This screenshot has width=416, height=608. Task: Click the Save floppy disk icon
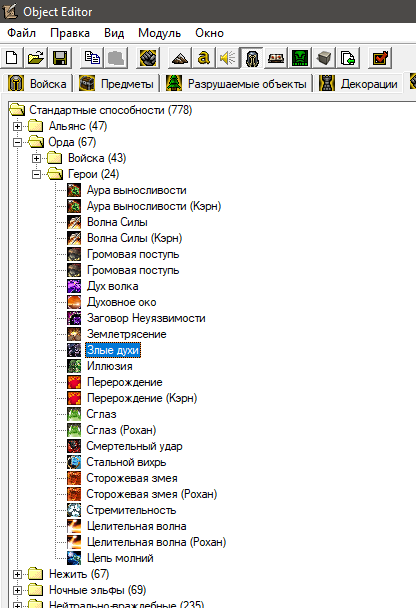[60, 58]
